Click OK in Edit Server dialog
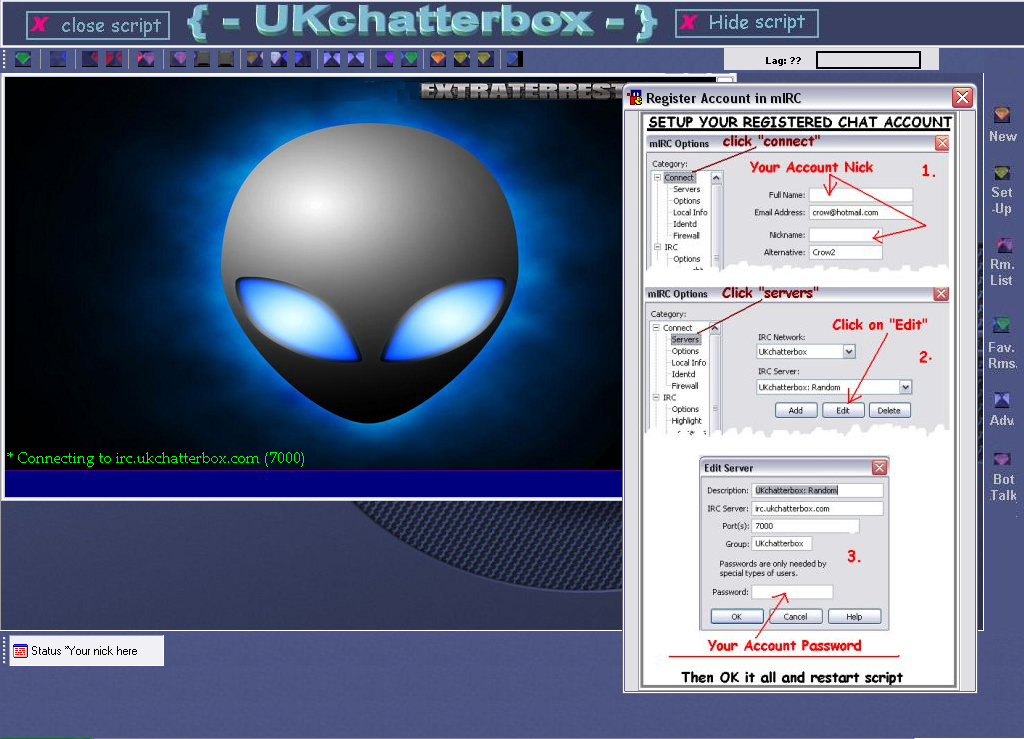This screenshot has width=1024, height=739. coord(737,616)
